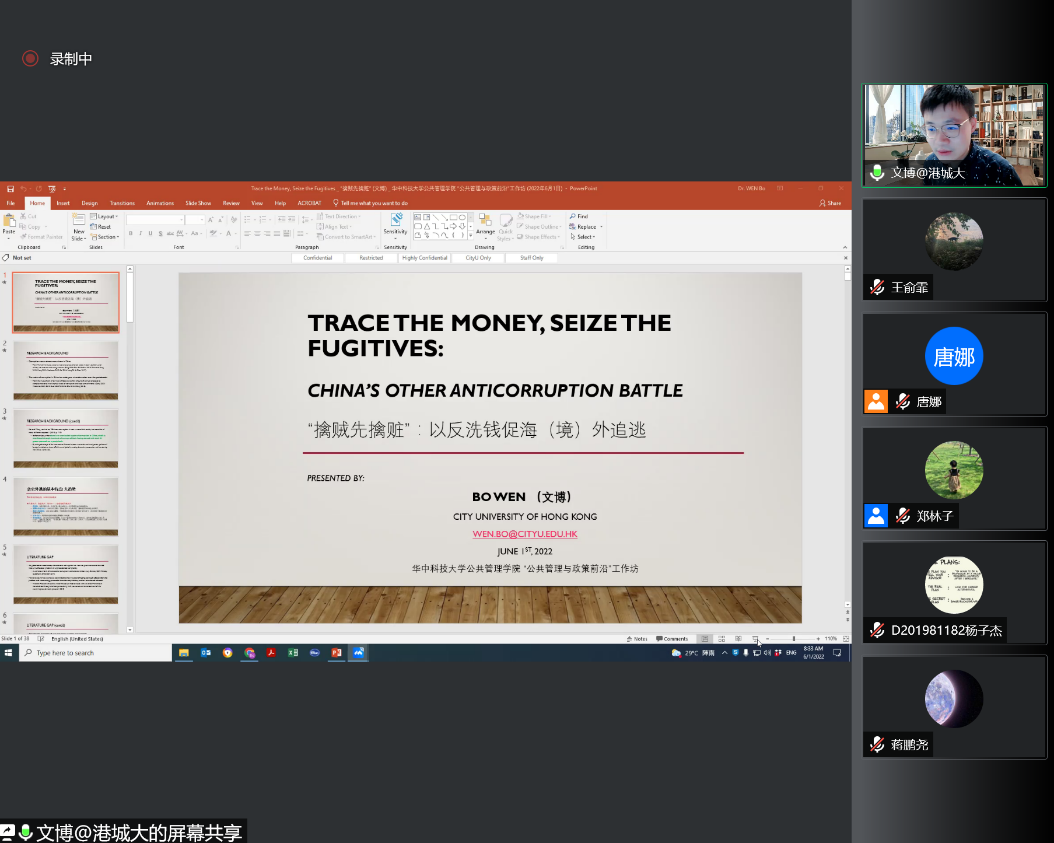1054x843 pixels.
Task: Click Find in the Editing group
Action: point(580,216)
